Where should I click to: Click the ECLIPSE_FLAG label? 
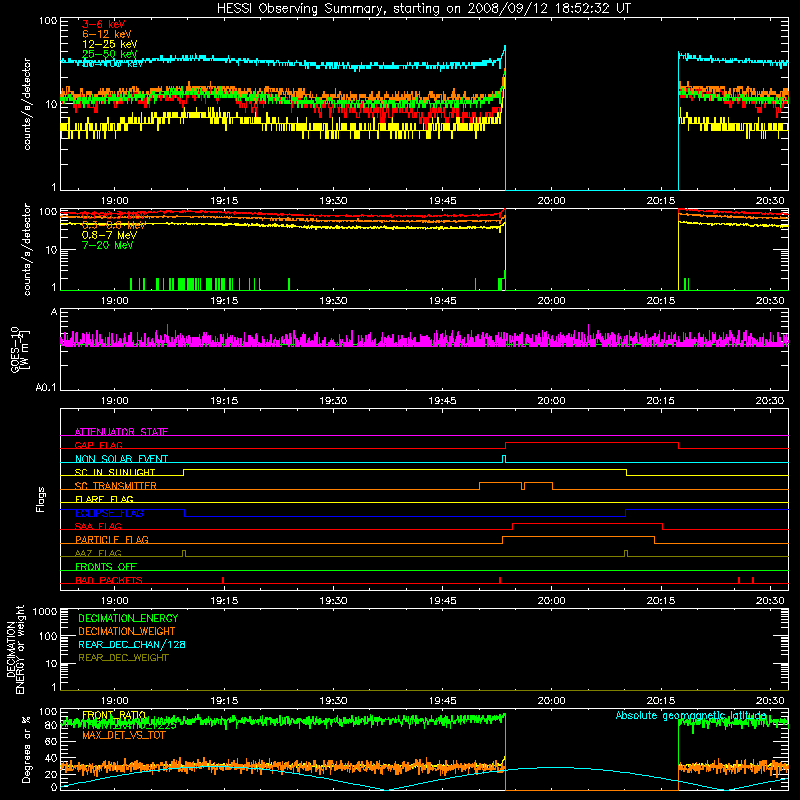[109, 513]
